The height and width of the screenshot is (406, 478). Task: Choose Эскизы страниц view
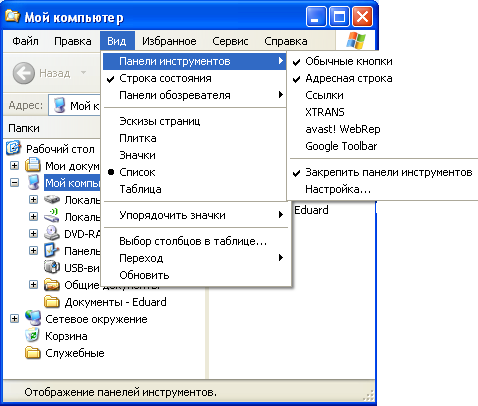195,121
